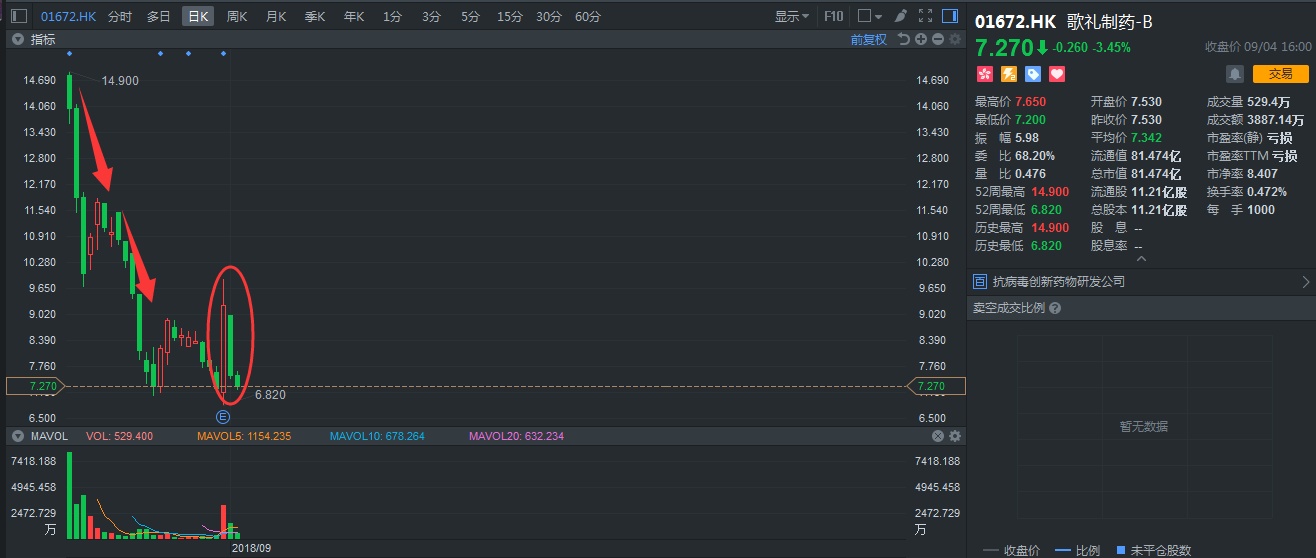1316x558 pixels.
Task: Close the MAVOL indicator panel
Action: point(938,436)
